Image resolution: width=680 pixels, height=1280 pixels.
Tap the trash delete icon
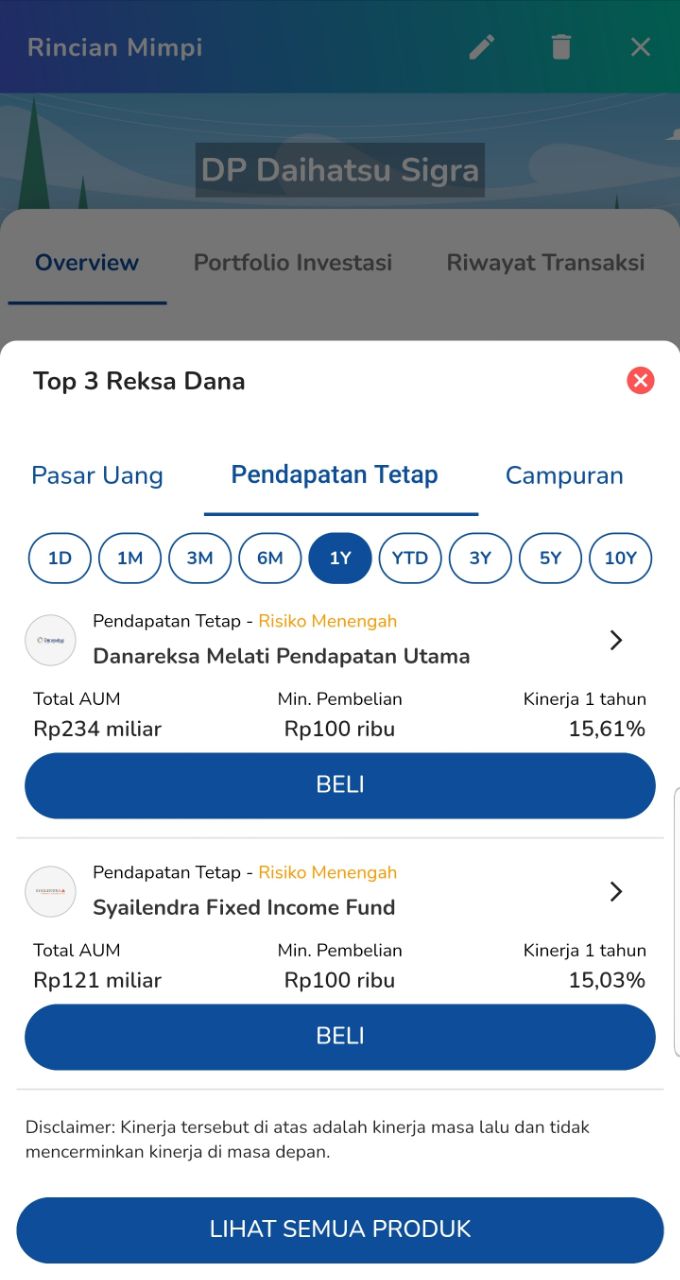point(561,47)
